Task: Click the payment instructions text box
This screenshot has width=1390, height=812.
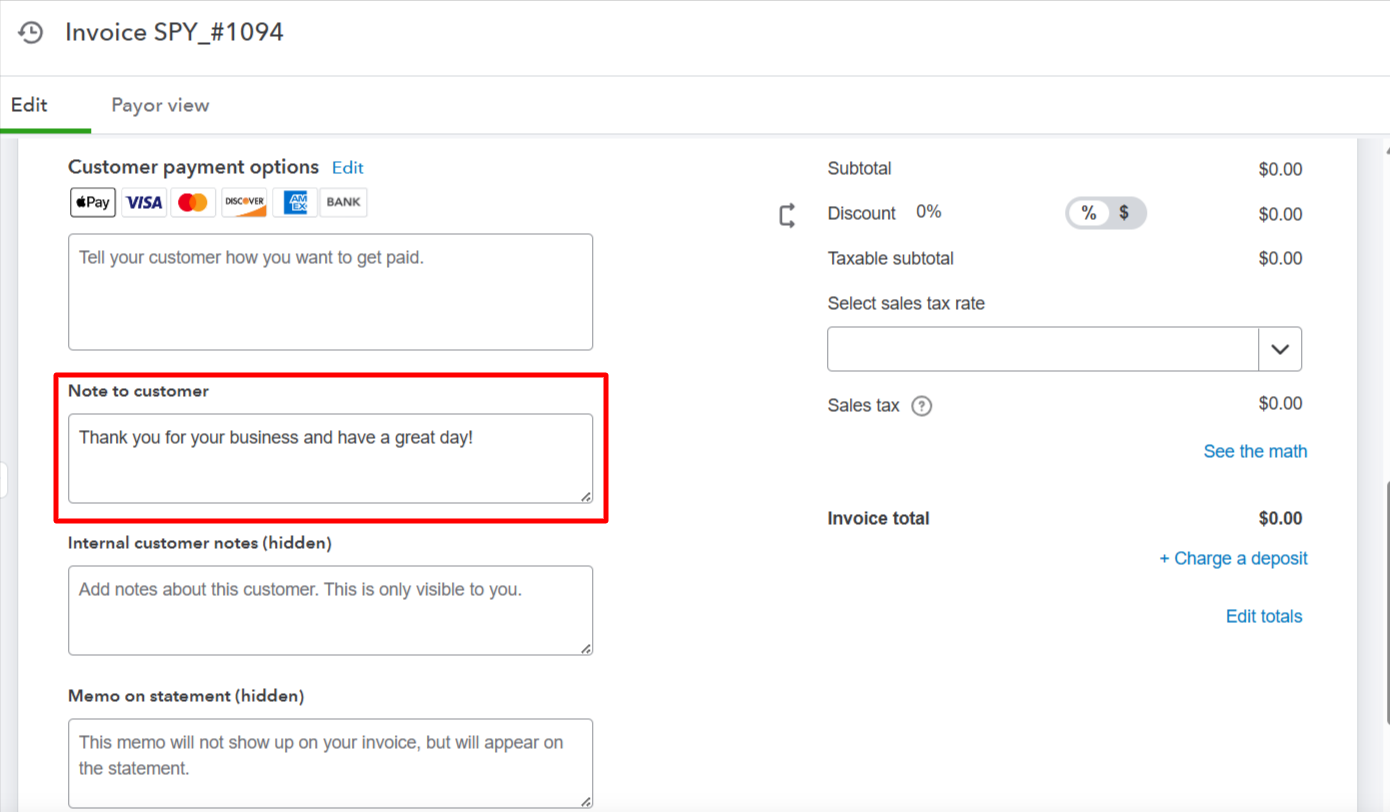Action: (330, 292)
